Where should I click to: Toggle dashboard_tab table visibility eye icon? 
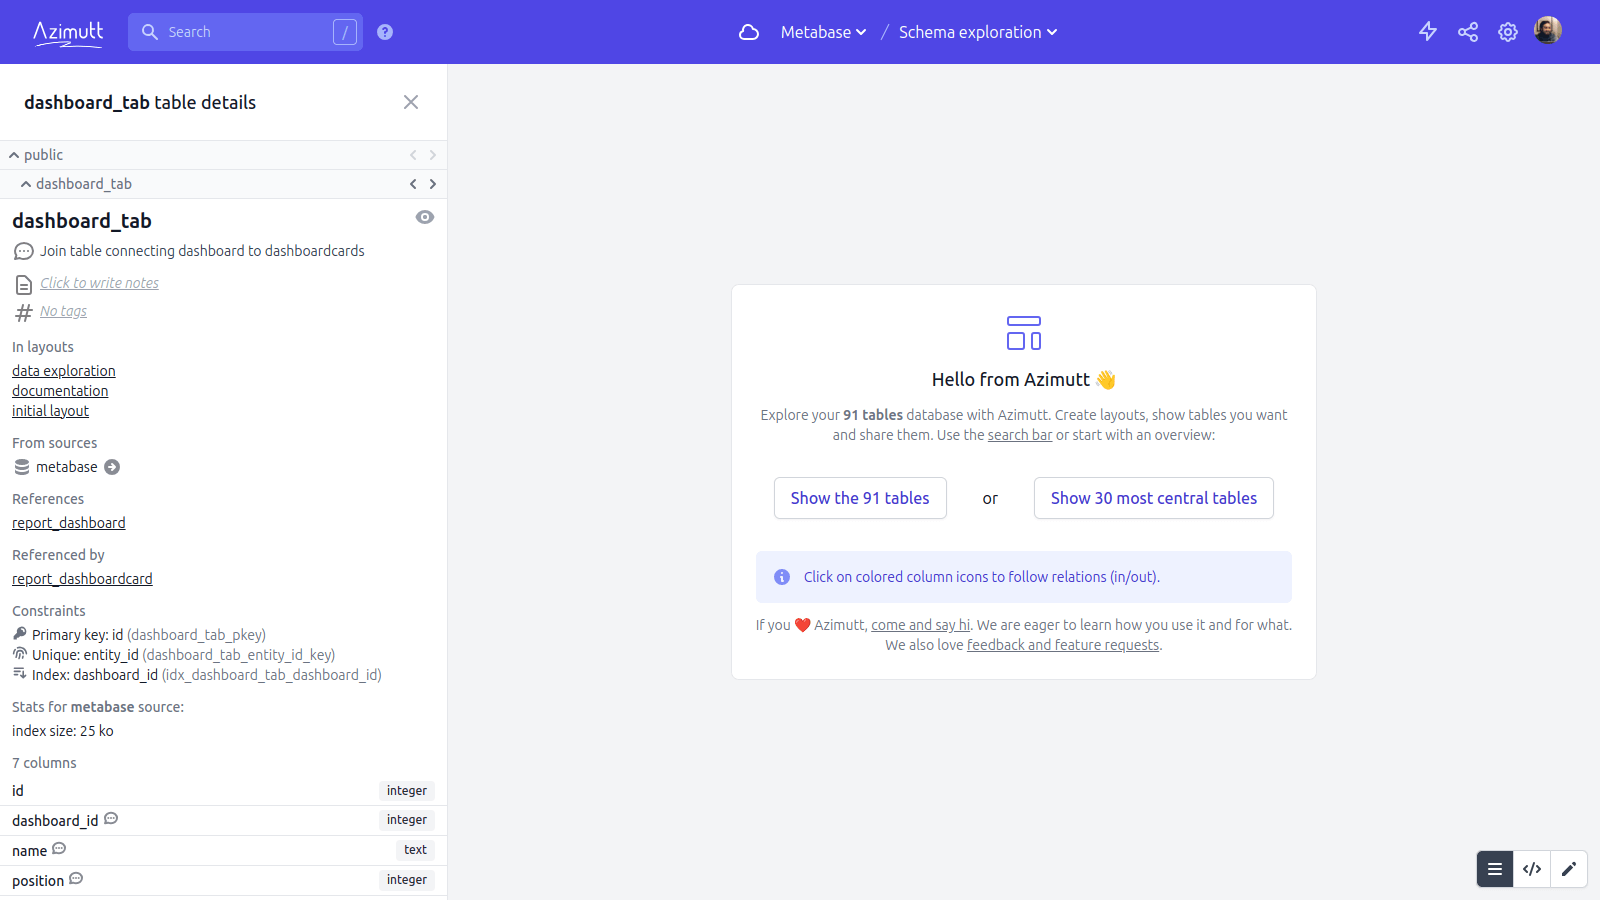[425, 218]
